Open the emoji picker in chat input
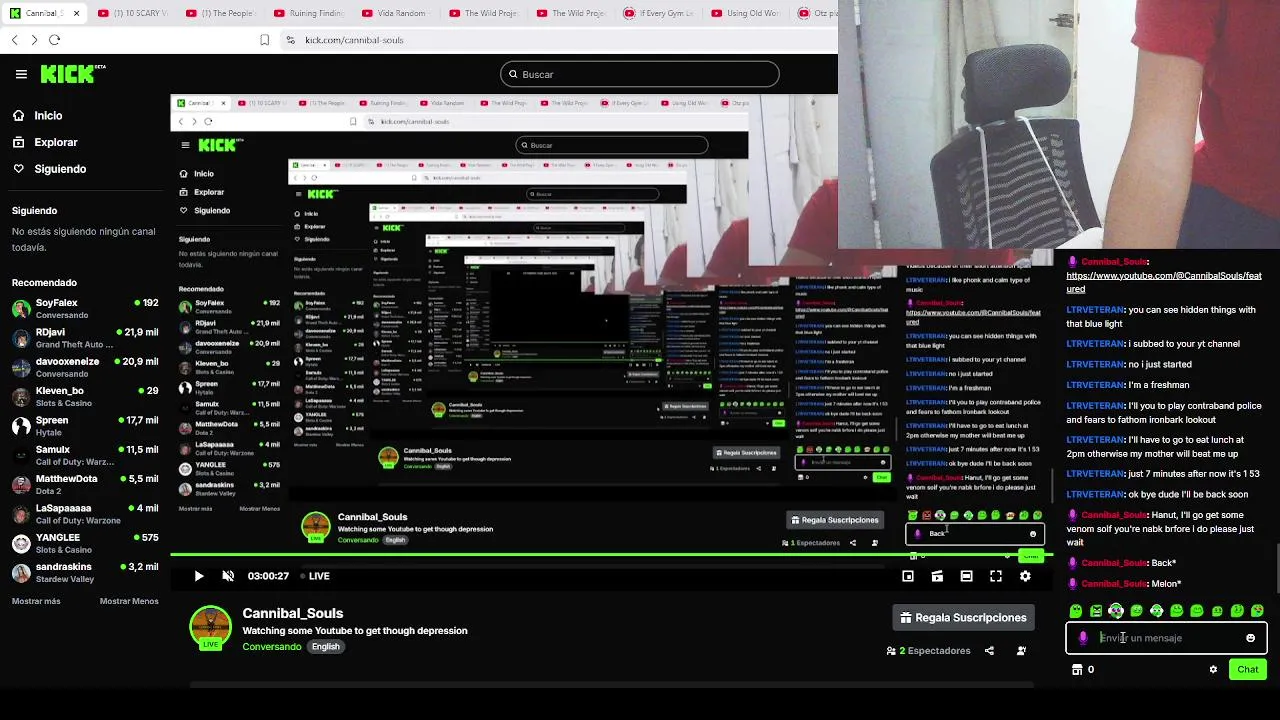This screenshot has height=720, width=1280. pos(1250,638)
